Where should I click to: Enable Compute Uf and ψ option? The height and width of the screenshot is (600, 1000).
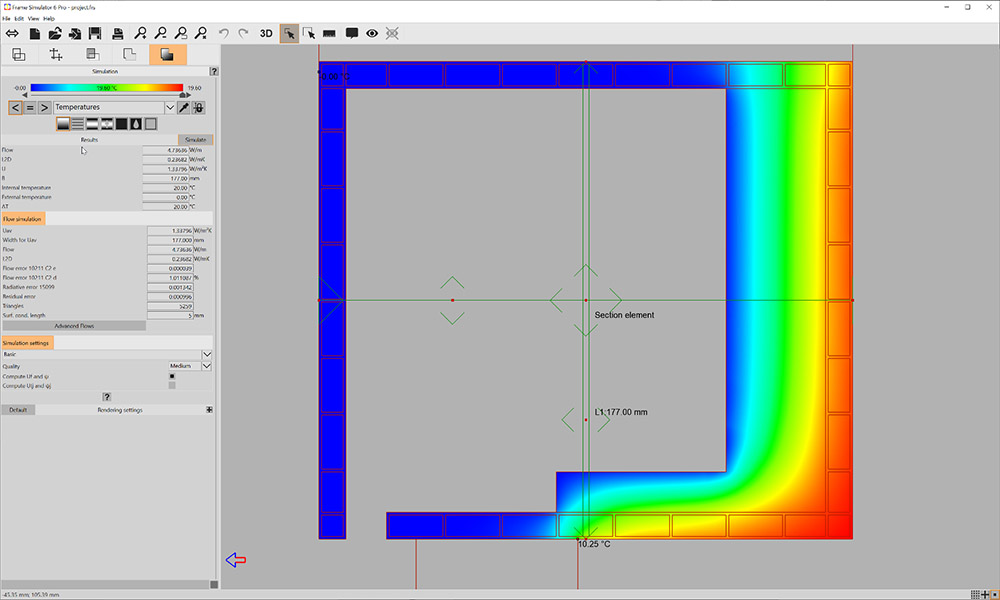[x=171, y=377]
